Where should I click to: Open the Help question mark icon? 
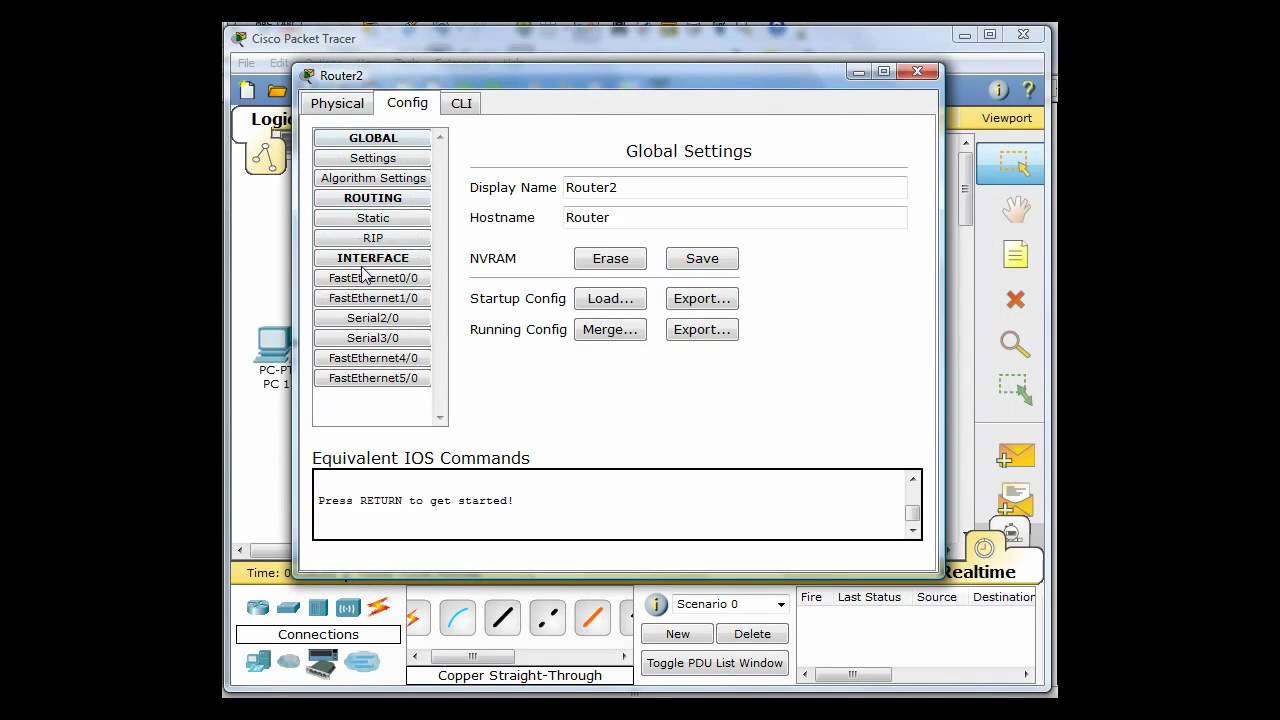tap(1027, 90)
